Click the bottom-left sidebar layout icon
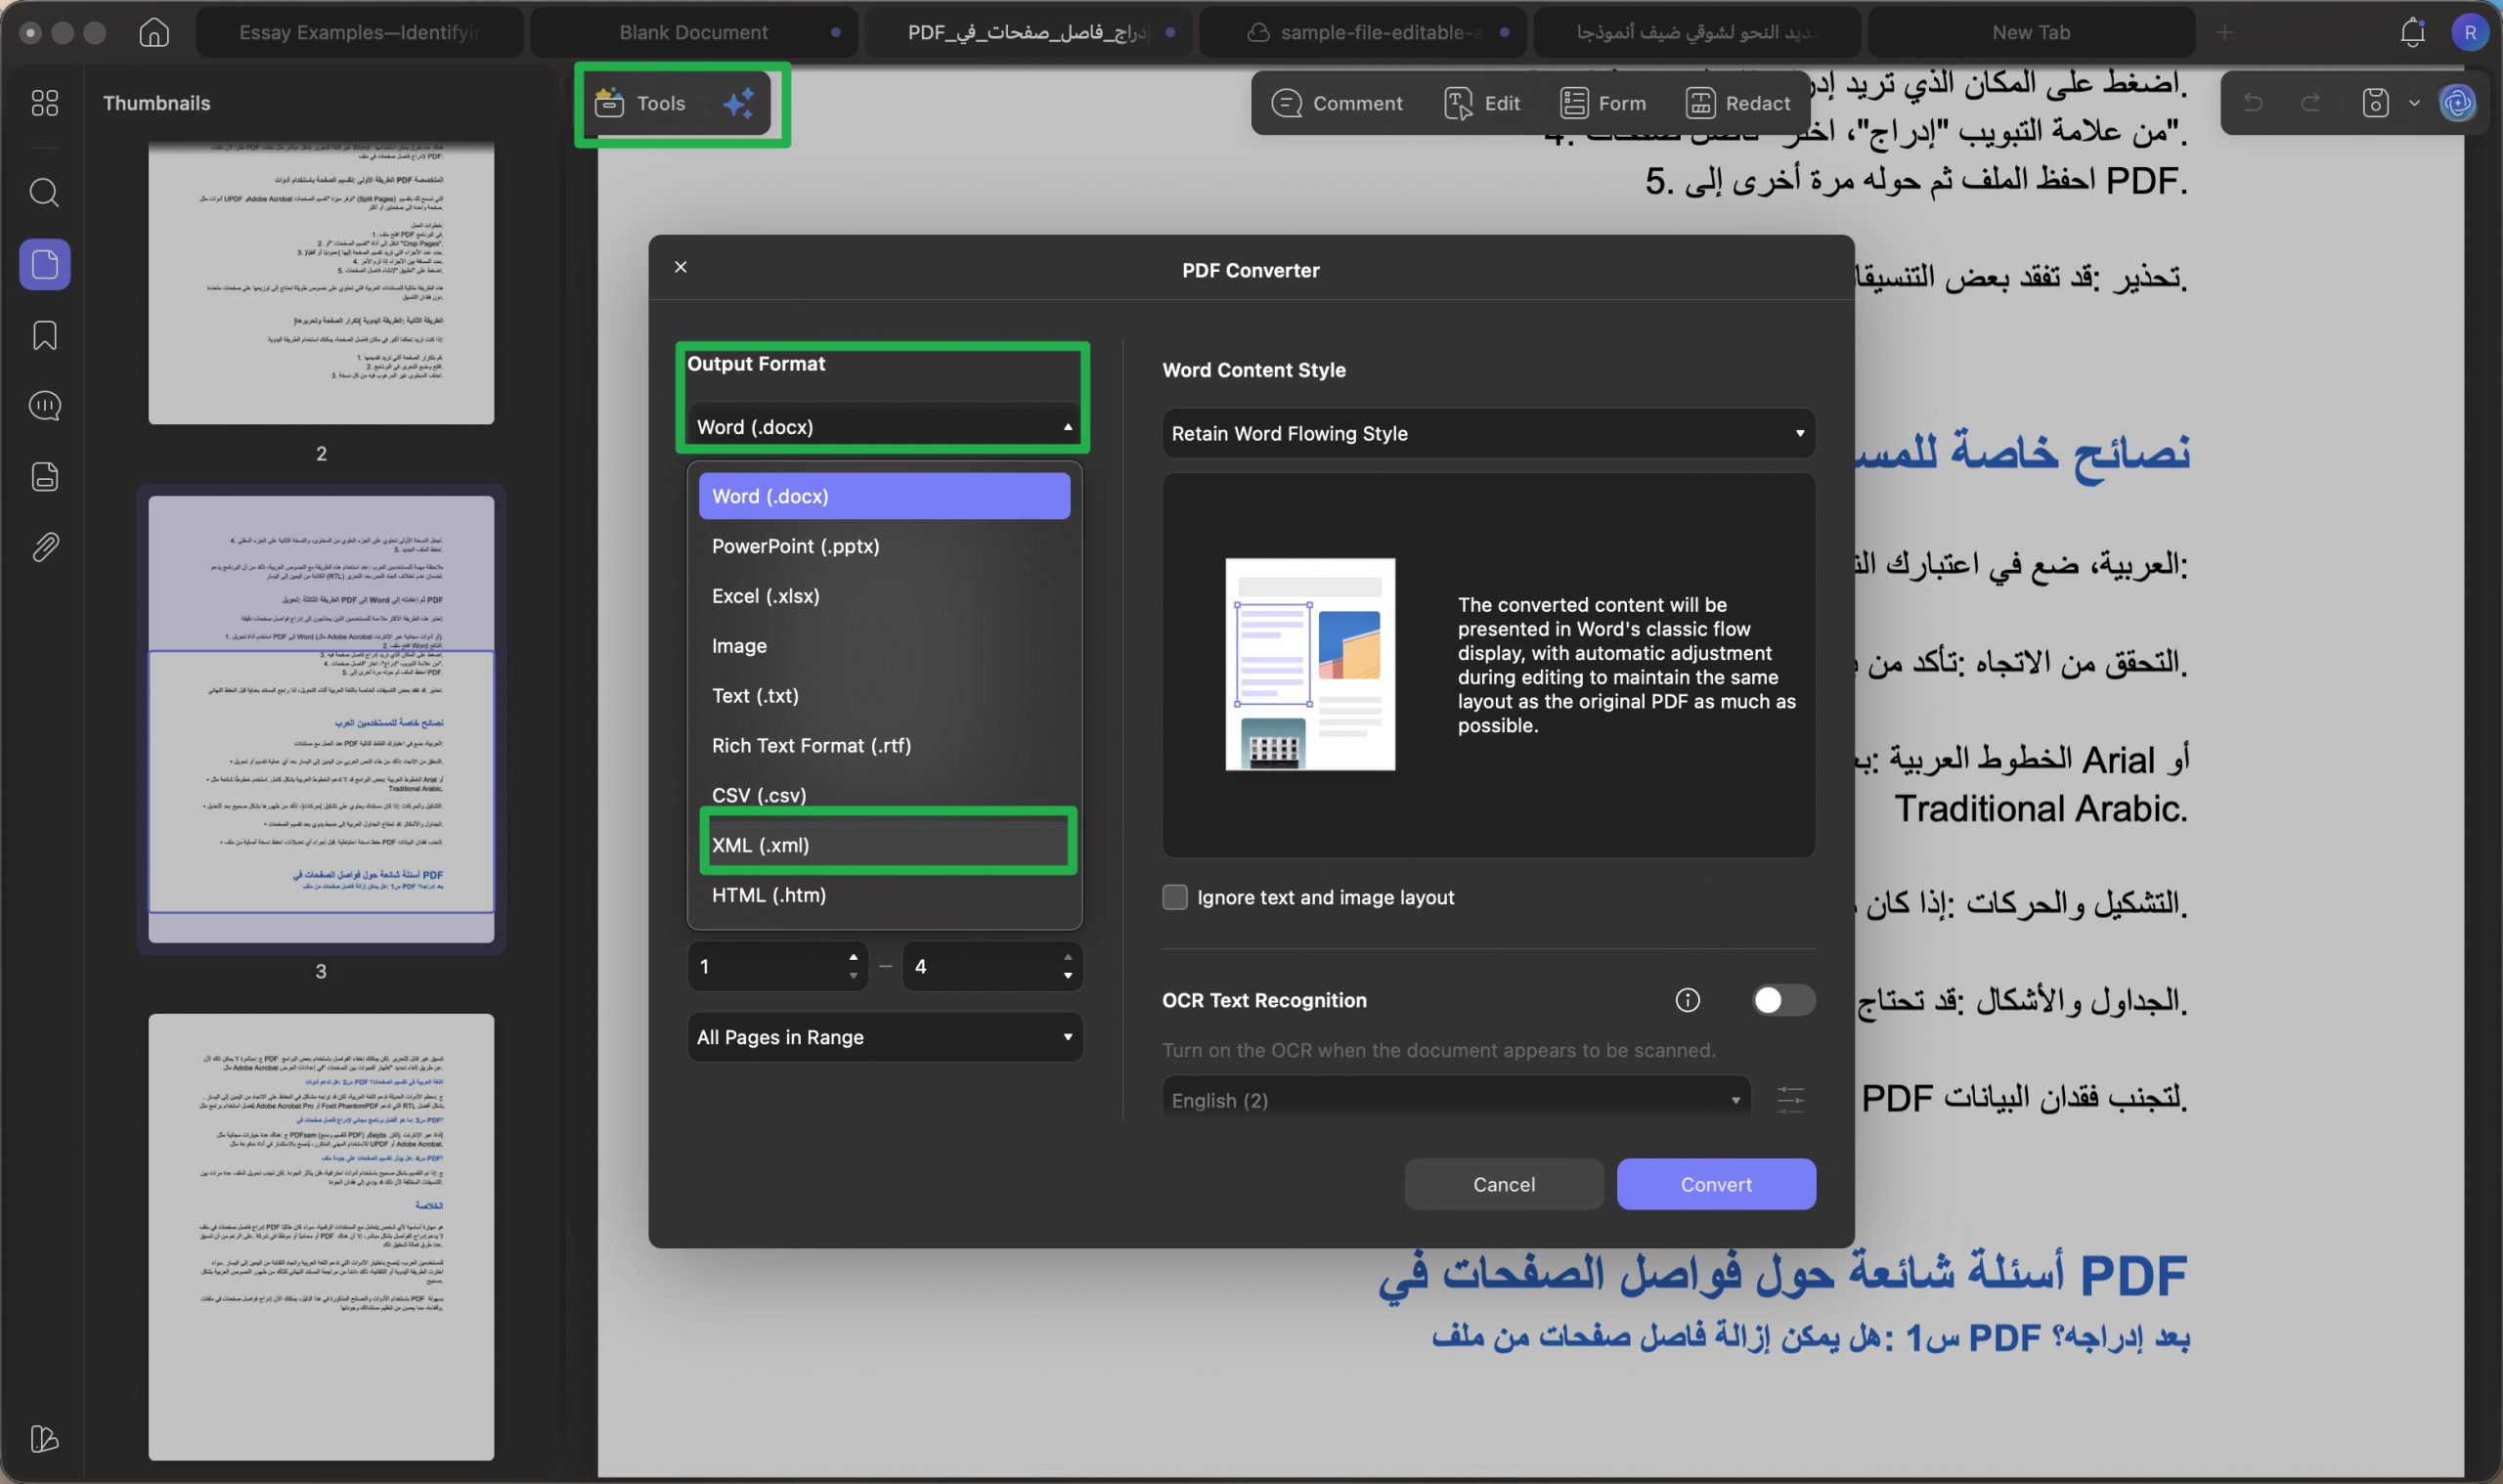 (x=45, y=1439)
